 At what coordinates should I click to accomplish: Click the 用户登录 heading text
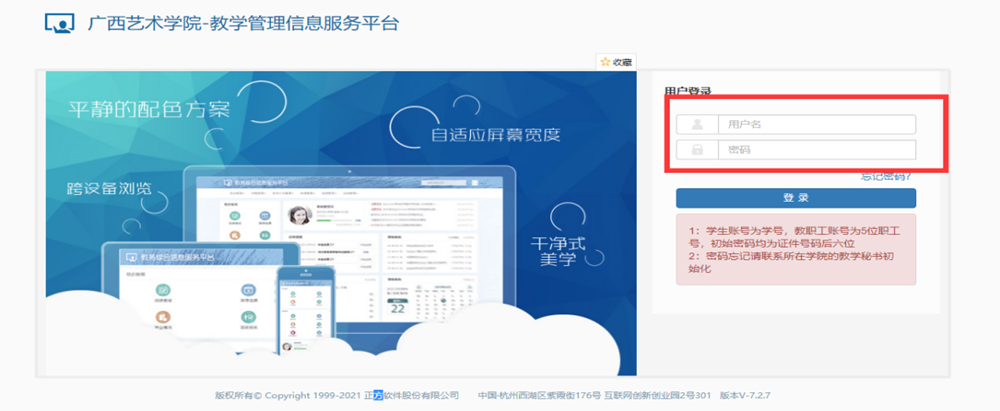688,92
